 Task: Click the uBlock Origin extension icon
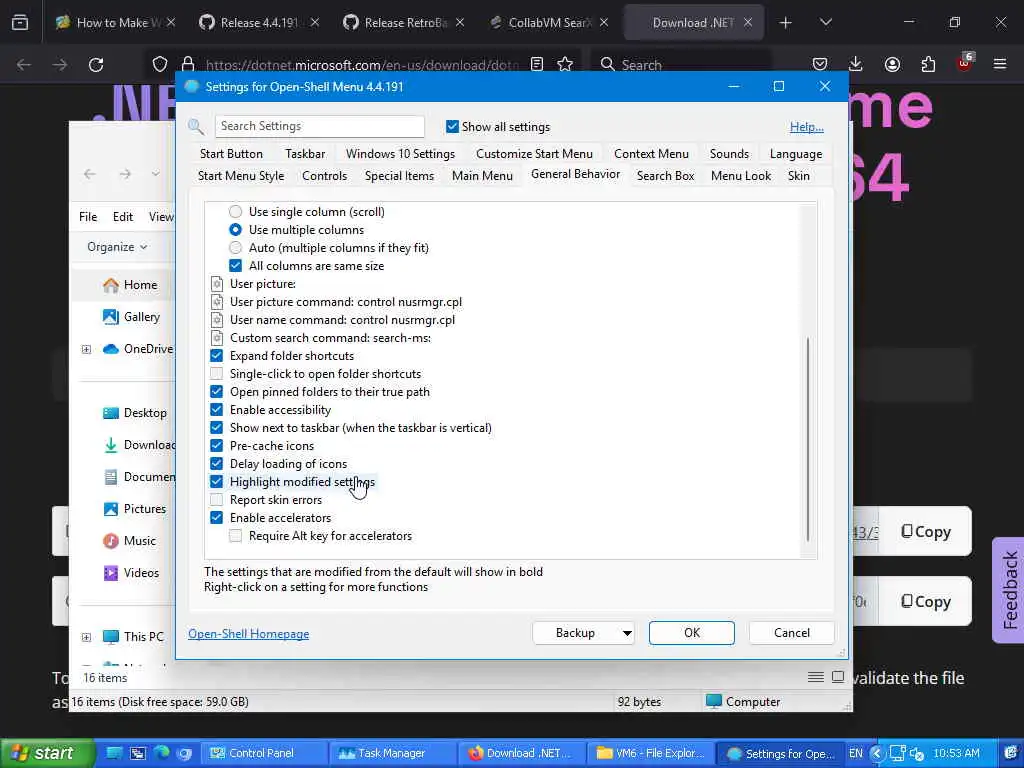[965, 63]
